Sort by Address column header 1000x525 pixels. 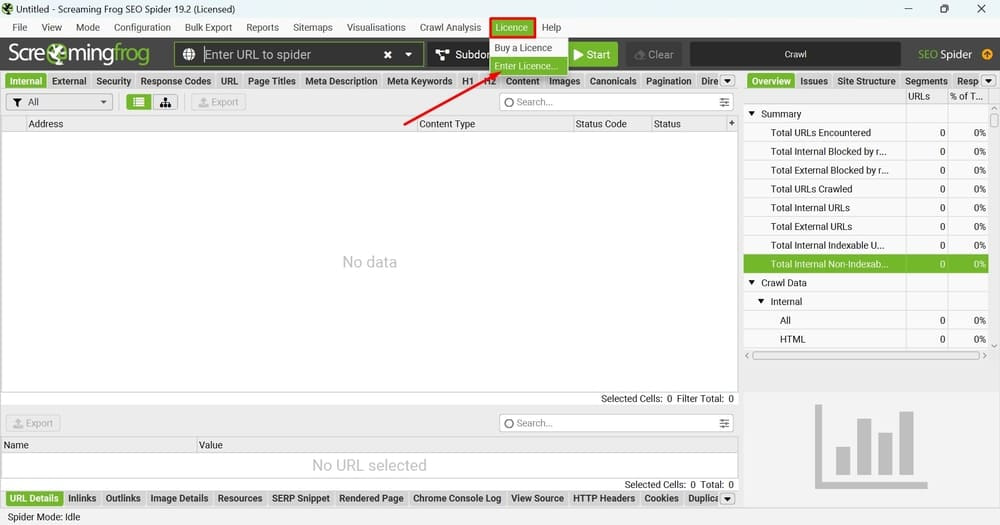click(x=221, y=124)
